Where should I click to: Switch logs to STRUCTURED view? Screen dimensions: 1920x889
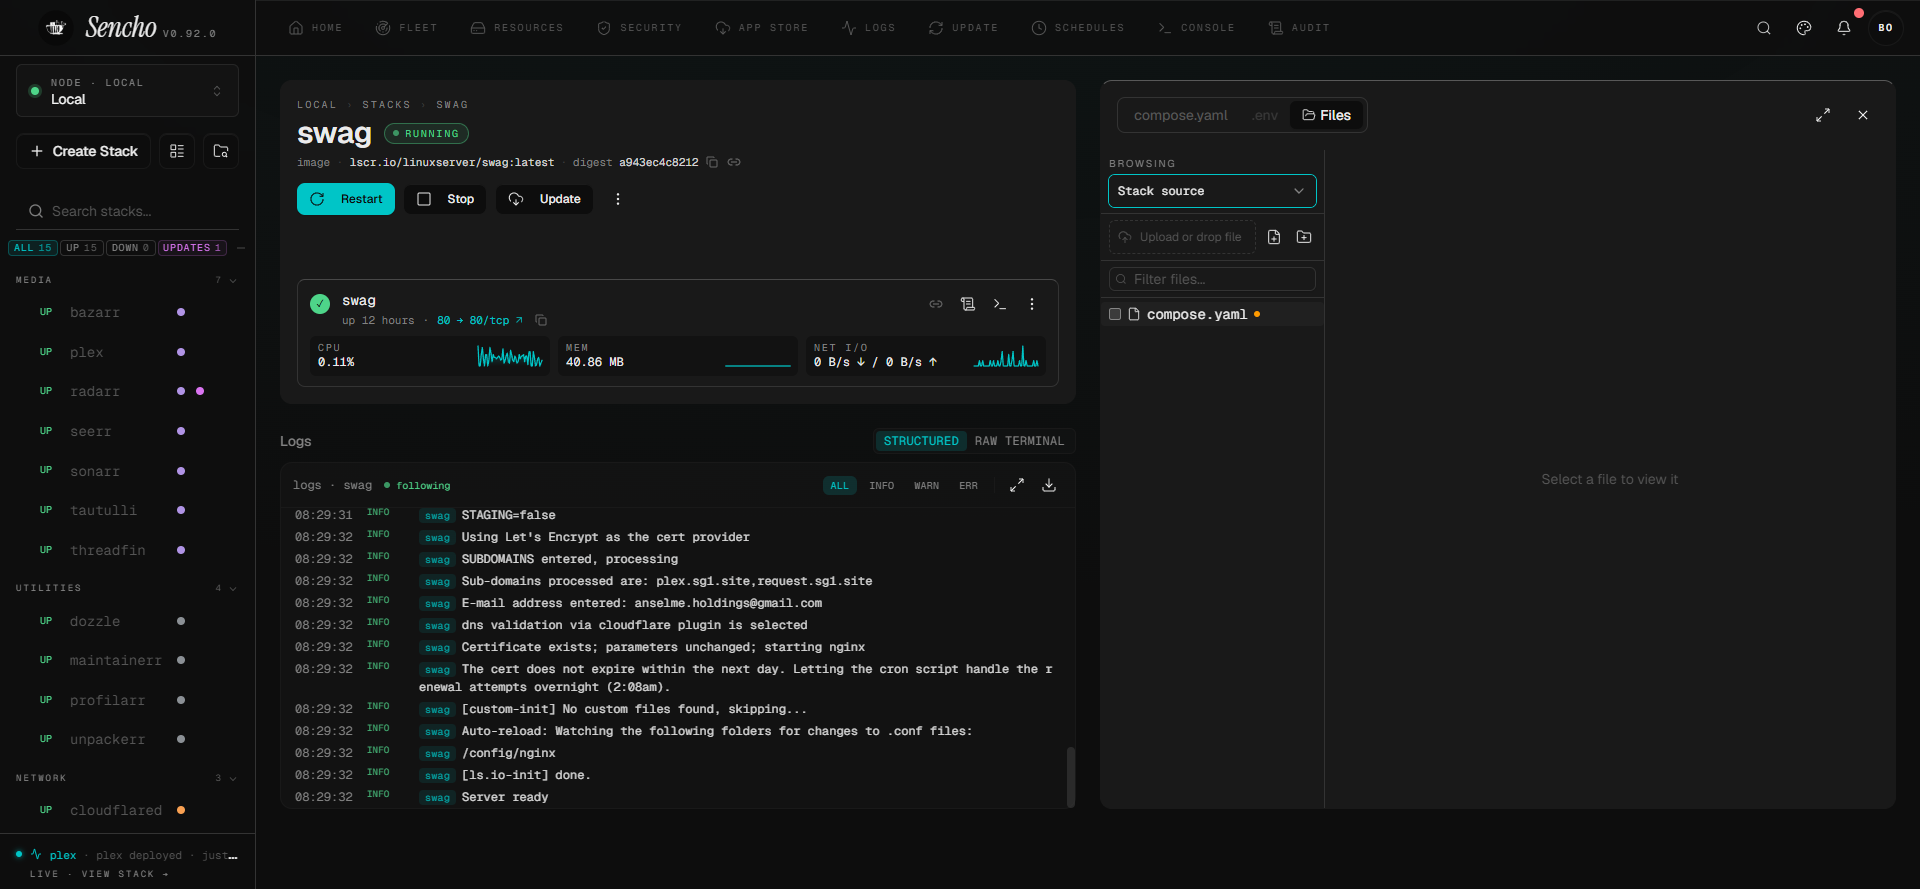click(921, 441)
